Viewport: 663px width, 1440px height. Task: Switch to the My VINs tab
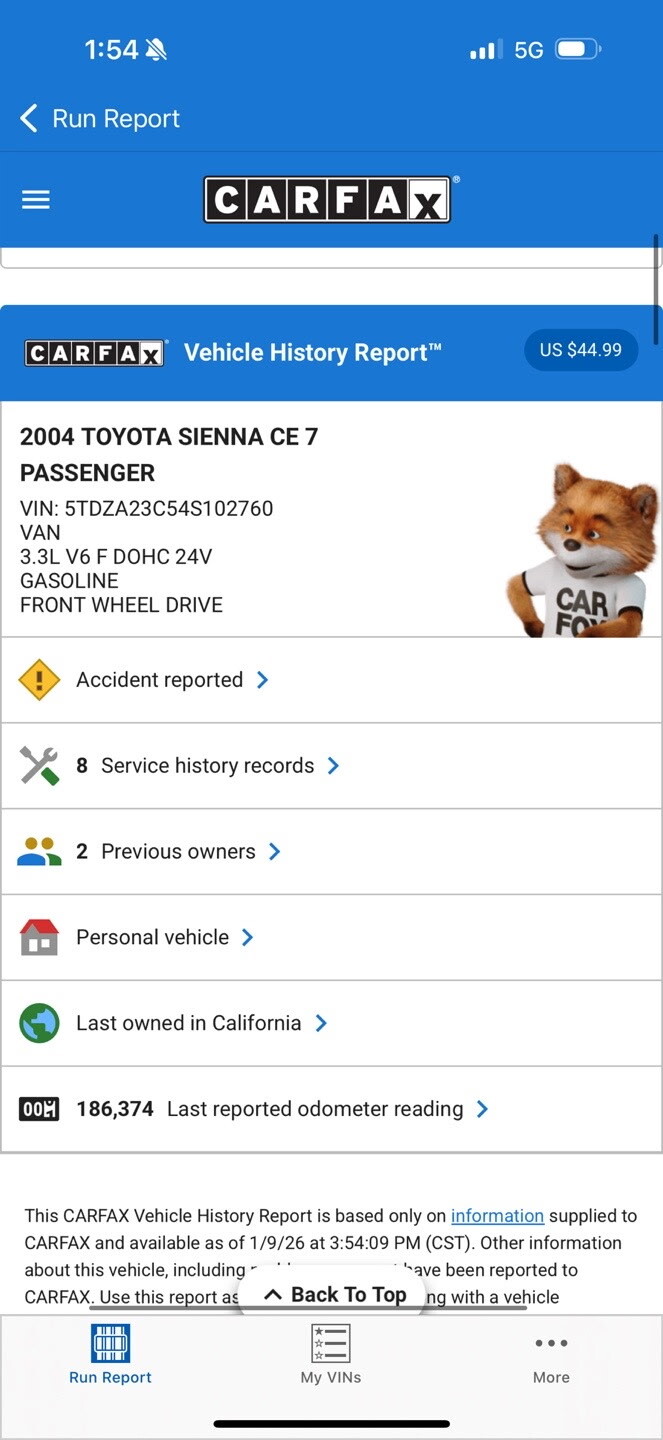(x=331, y=1355)
